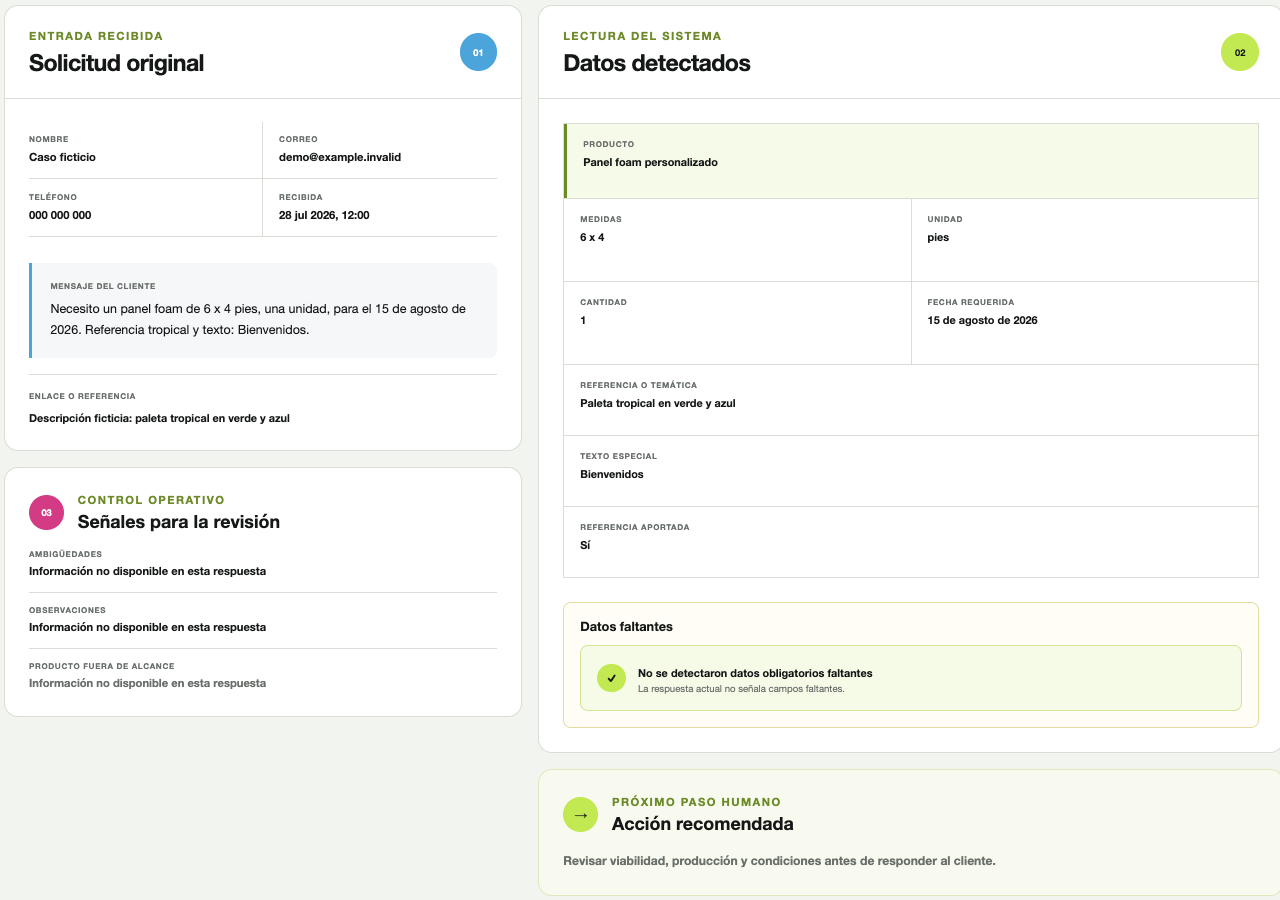The height and width of the screenshot is (900, 1280).
Task: Click the Unidad value pies
Action: (x=938, y=238)
